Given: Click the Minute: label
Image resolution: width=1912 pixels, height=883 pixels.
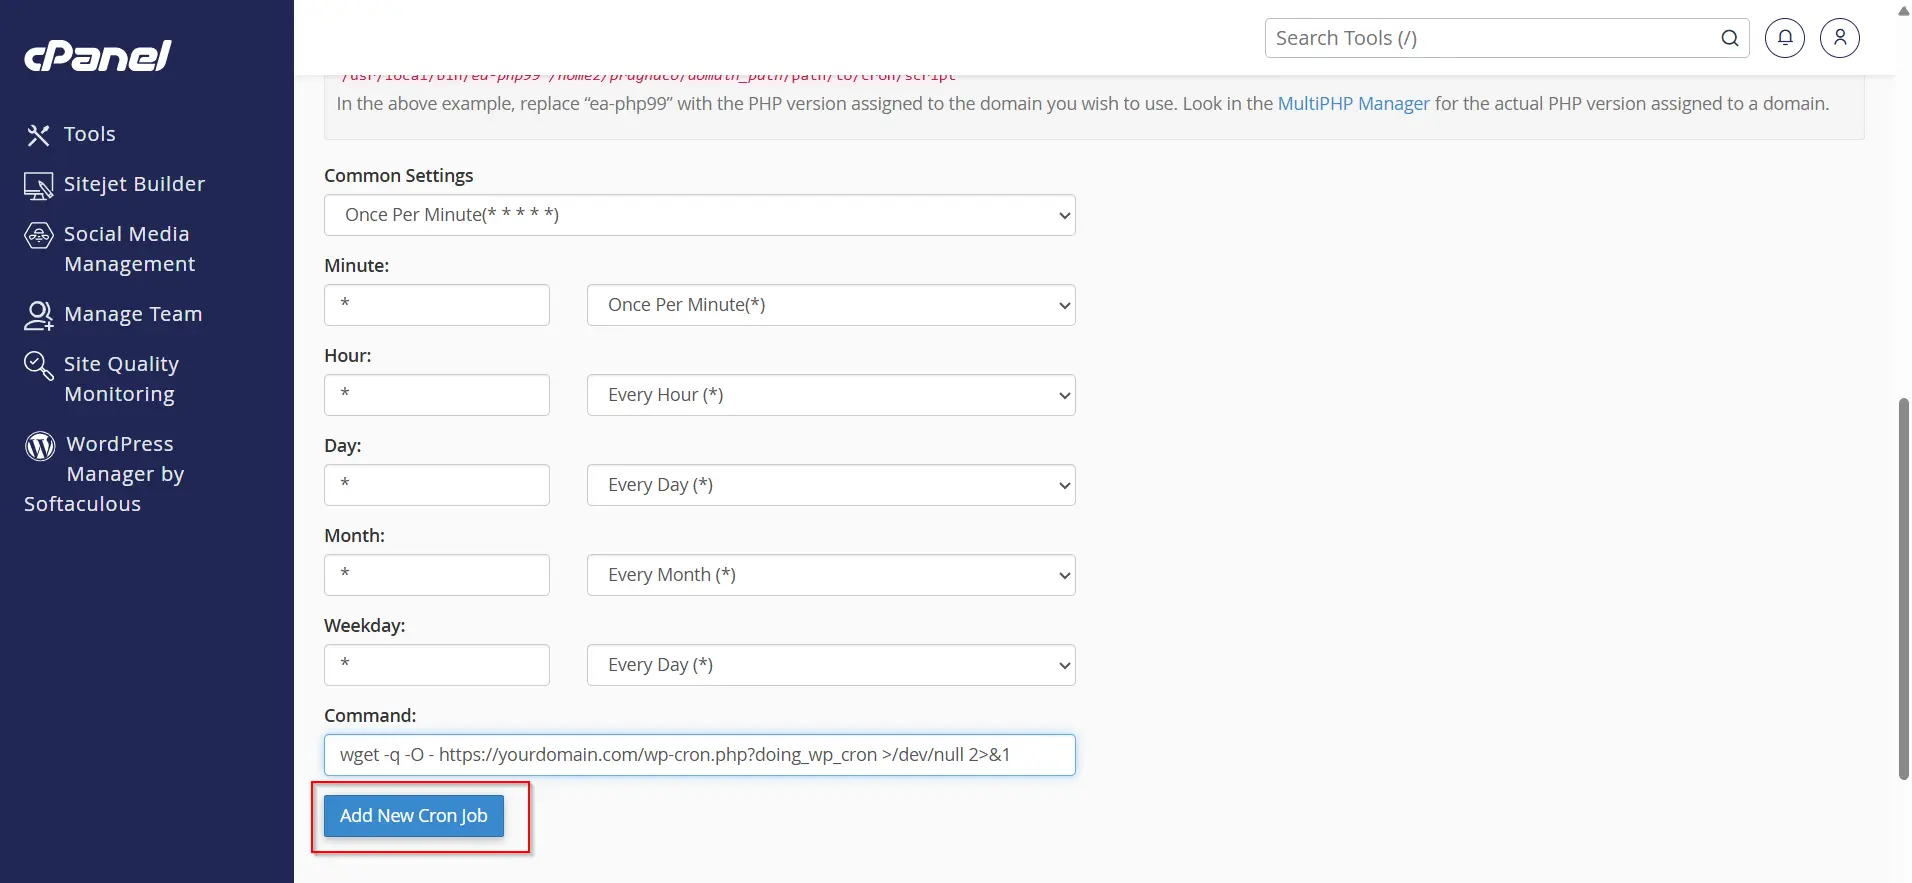Looking at the screenshot, I should coord(357,266).
